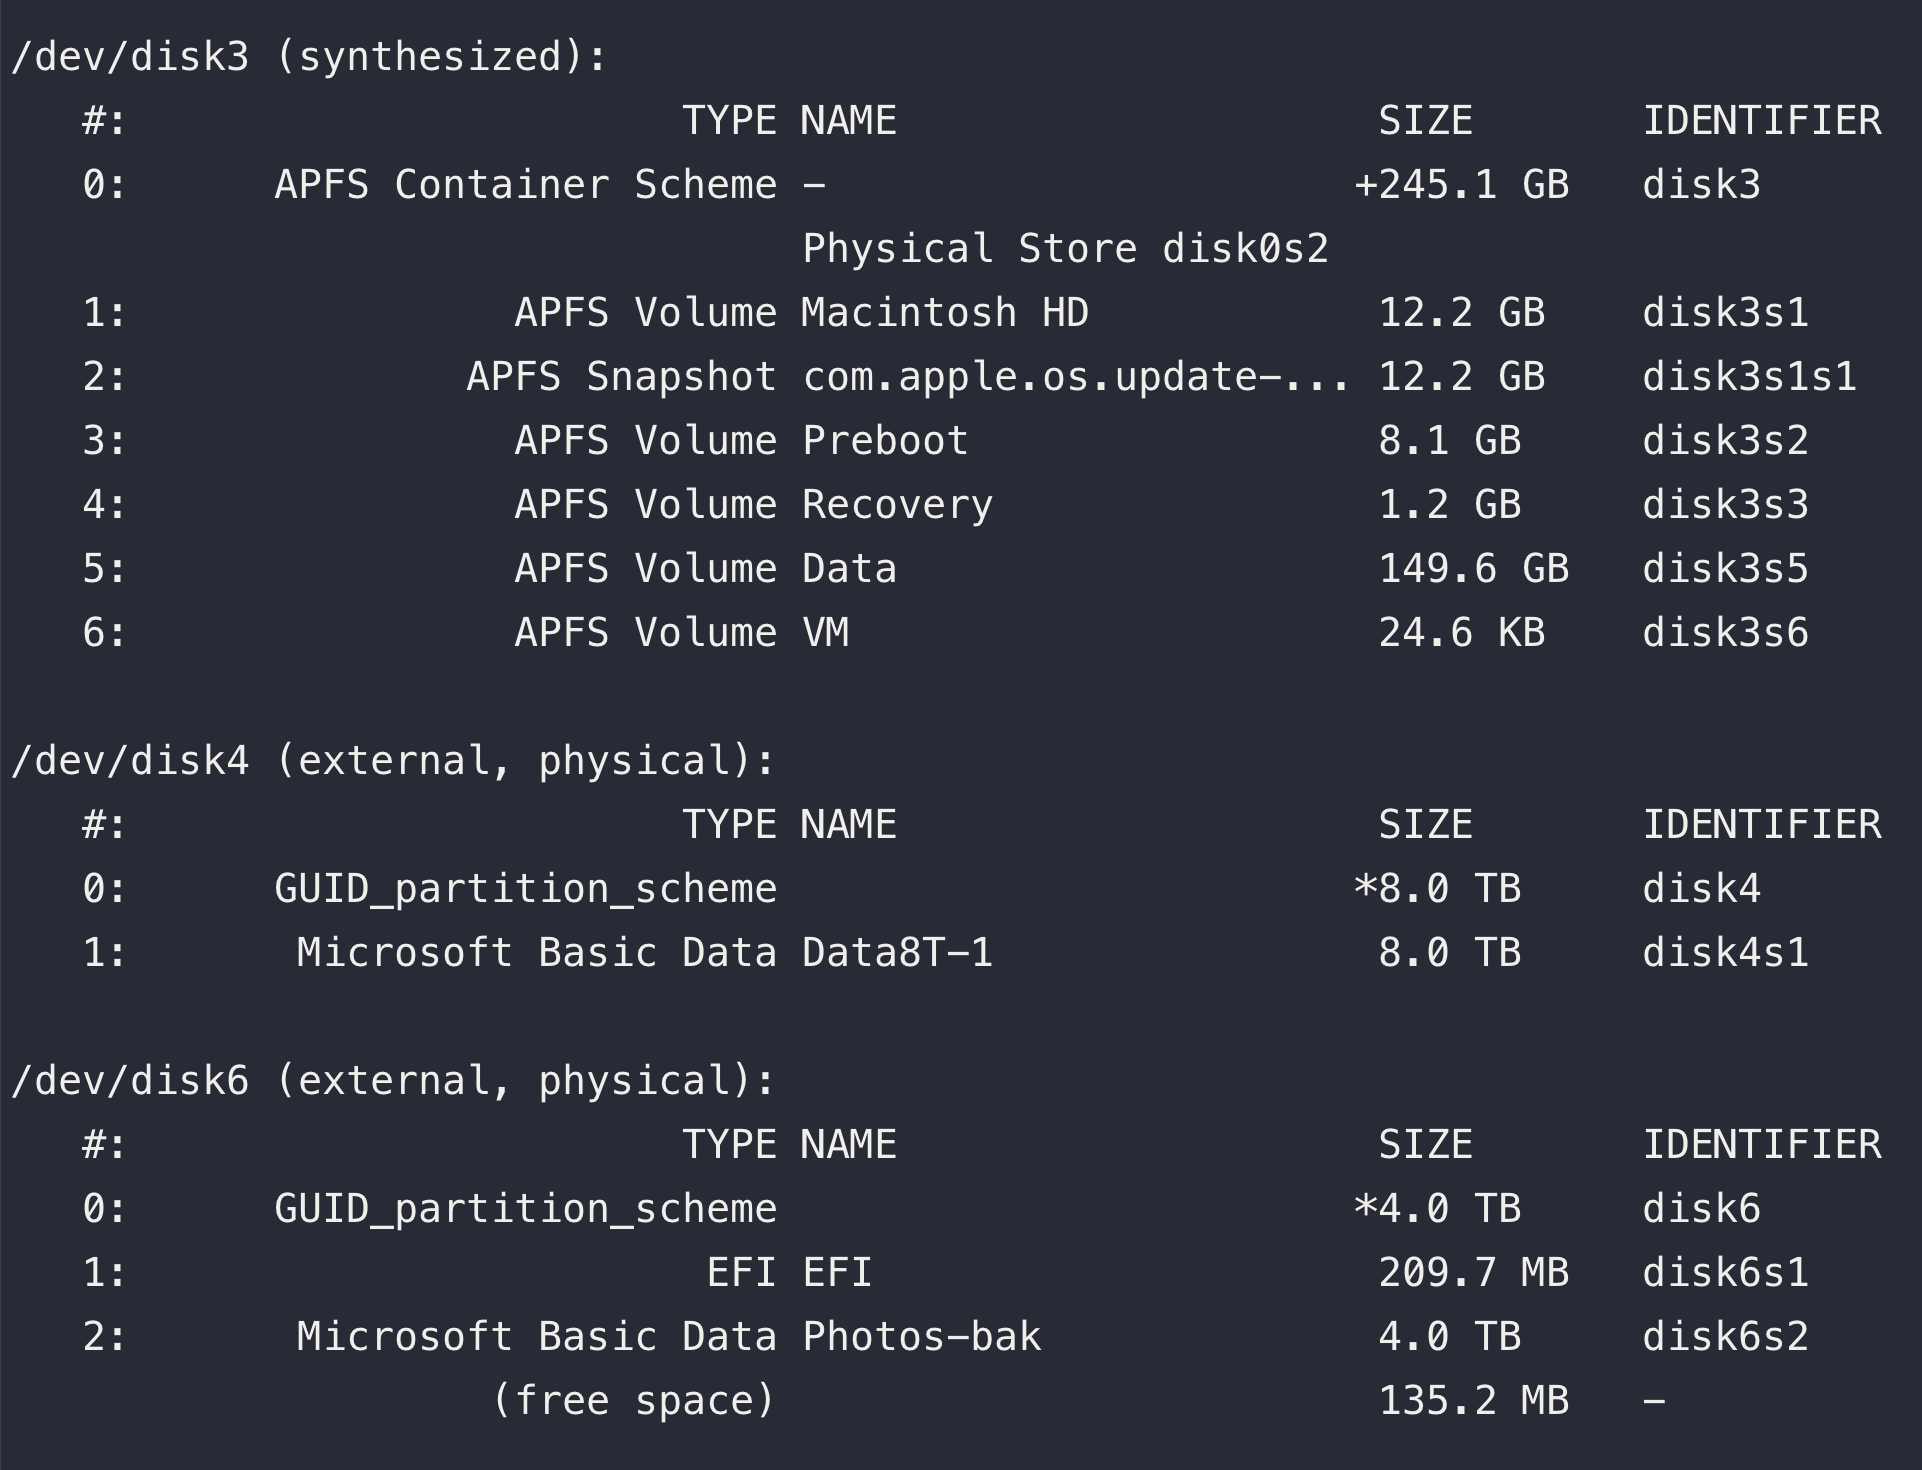Click the /dev/disk6 (external, physical) header

[392, 1081]
